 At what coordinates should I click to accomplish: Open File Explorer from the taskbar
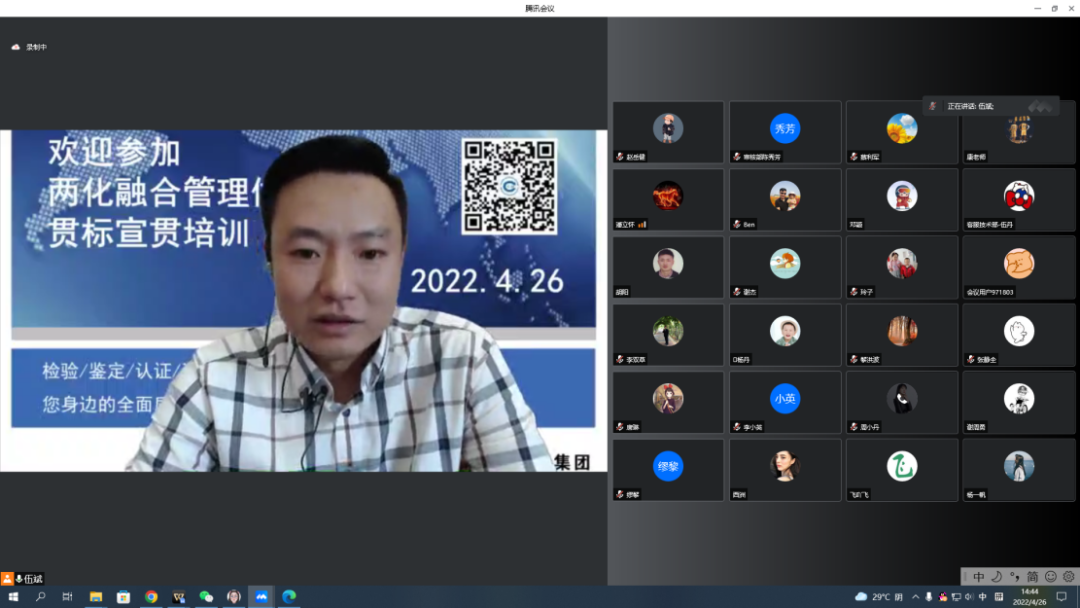(x=96, y=597)
